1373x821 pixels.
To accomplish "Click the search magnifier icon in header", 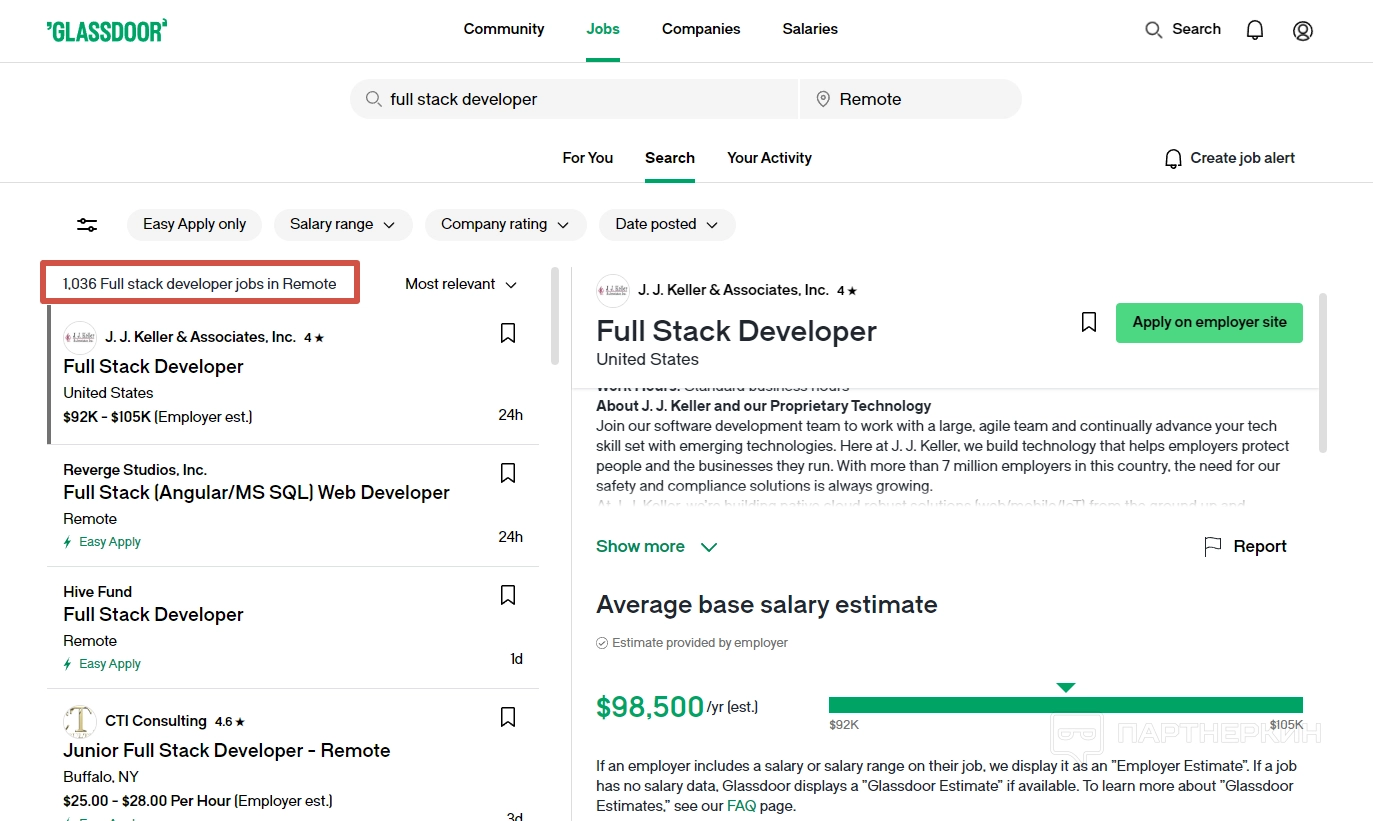I will (1154, 30).
